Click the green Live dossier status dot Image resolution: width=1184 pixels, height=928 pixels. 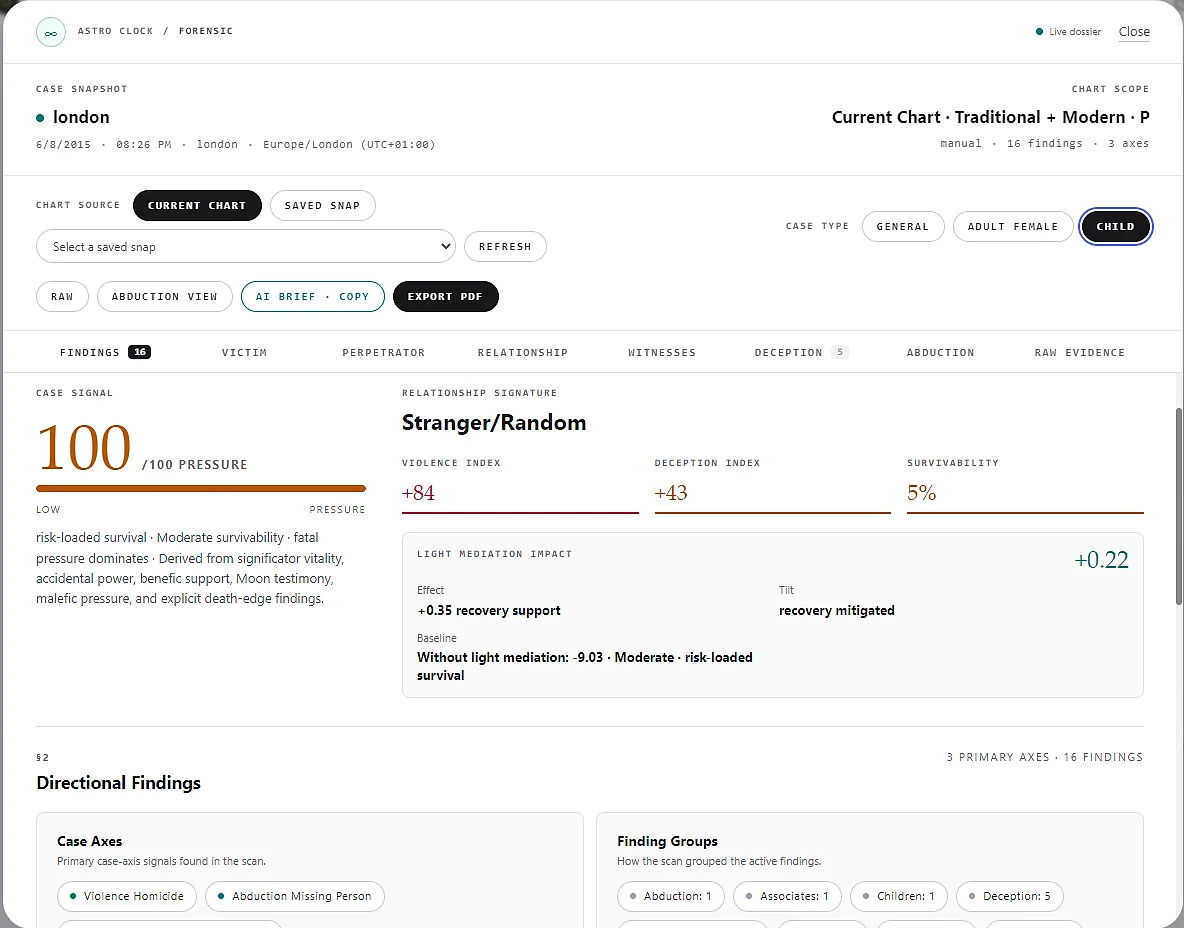point(1039,32)
